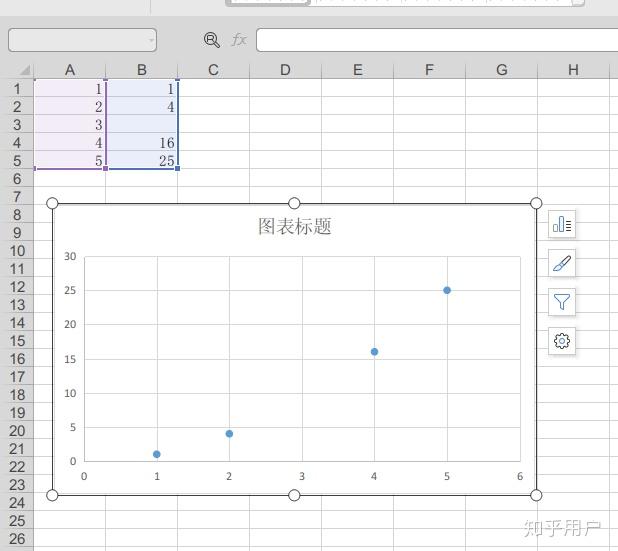Viewport: 618px width, 551px height.
Task: Click the blue fill handle of column B range
Action: 177,168
